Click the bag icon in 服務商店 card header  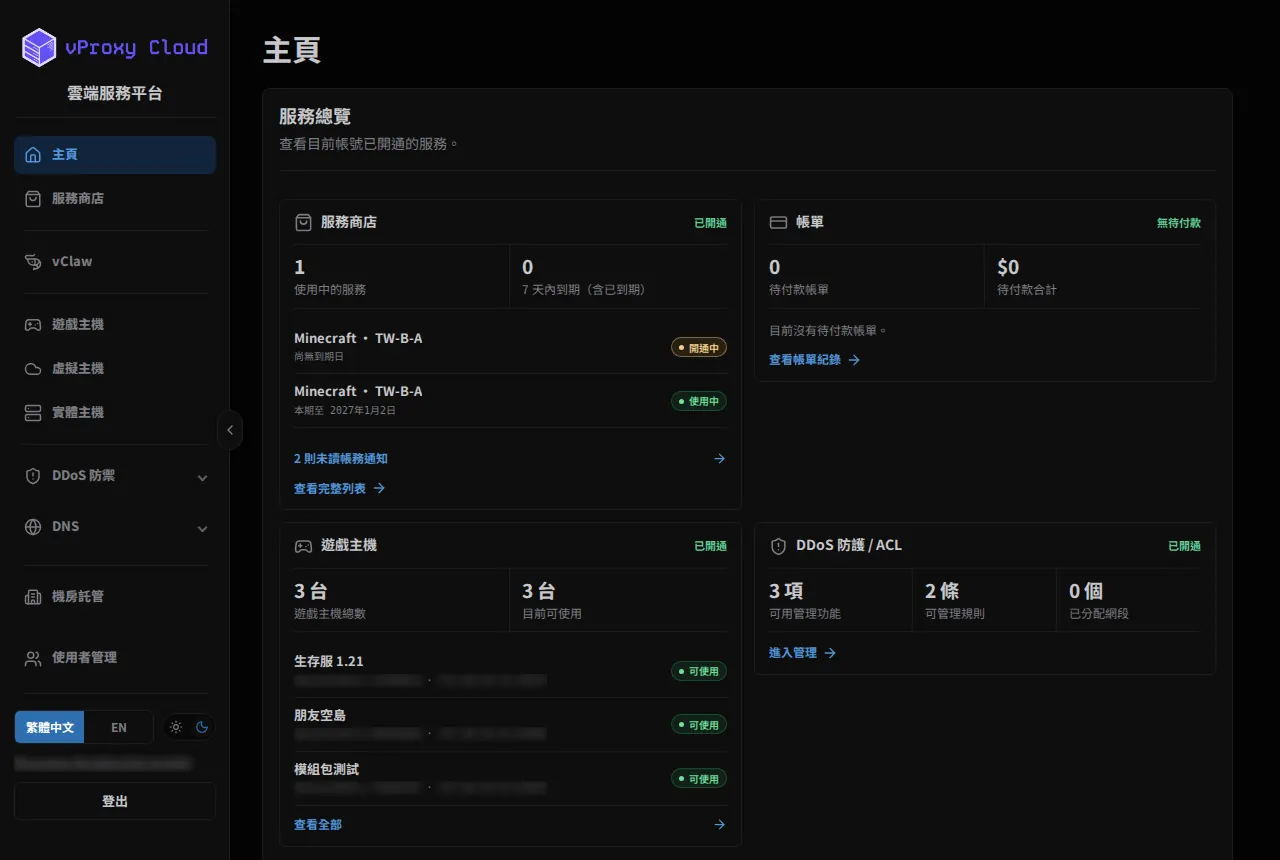pyautogui.click(x=303, y=223)
